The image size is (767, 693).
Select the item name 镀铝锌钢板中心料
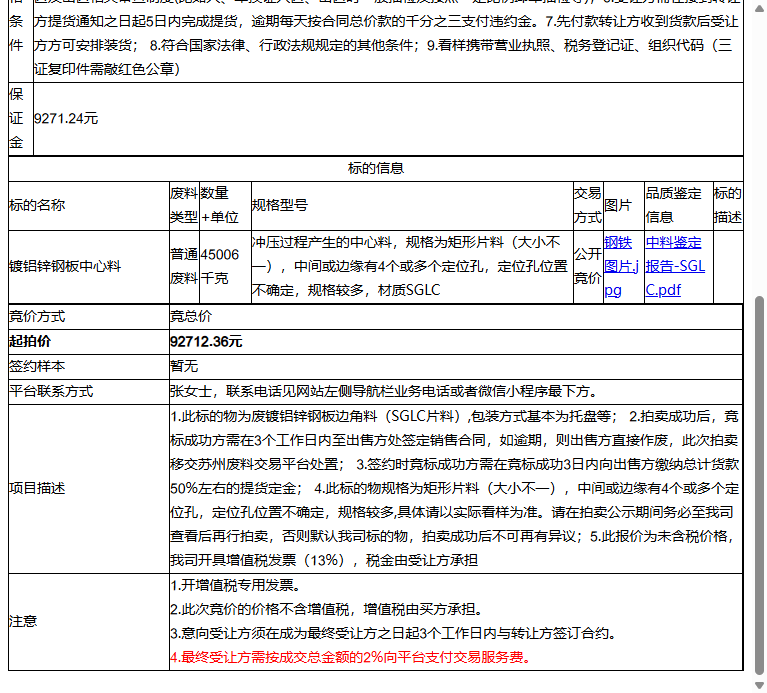[65, 267]
